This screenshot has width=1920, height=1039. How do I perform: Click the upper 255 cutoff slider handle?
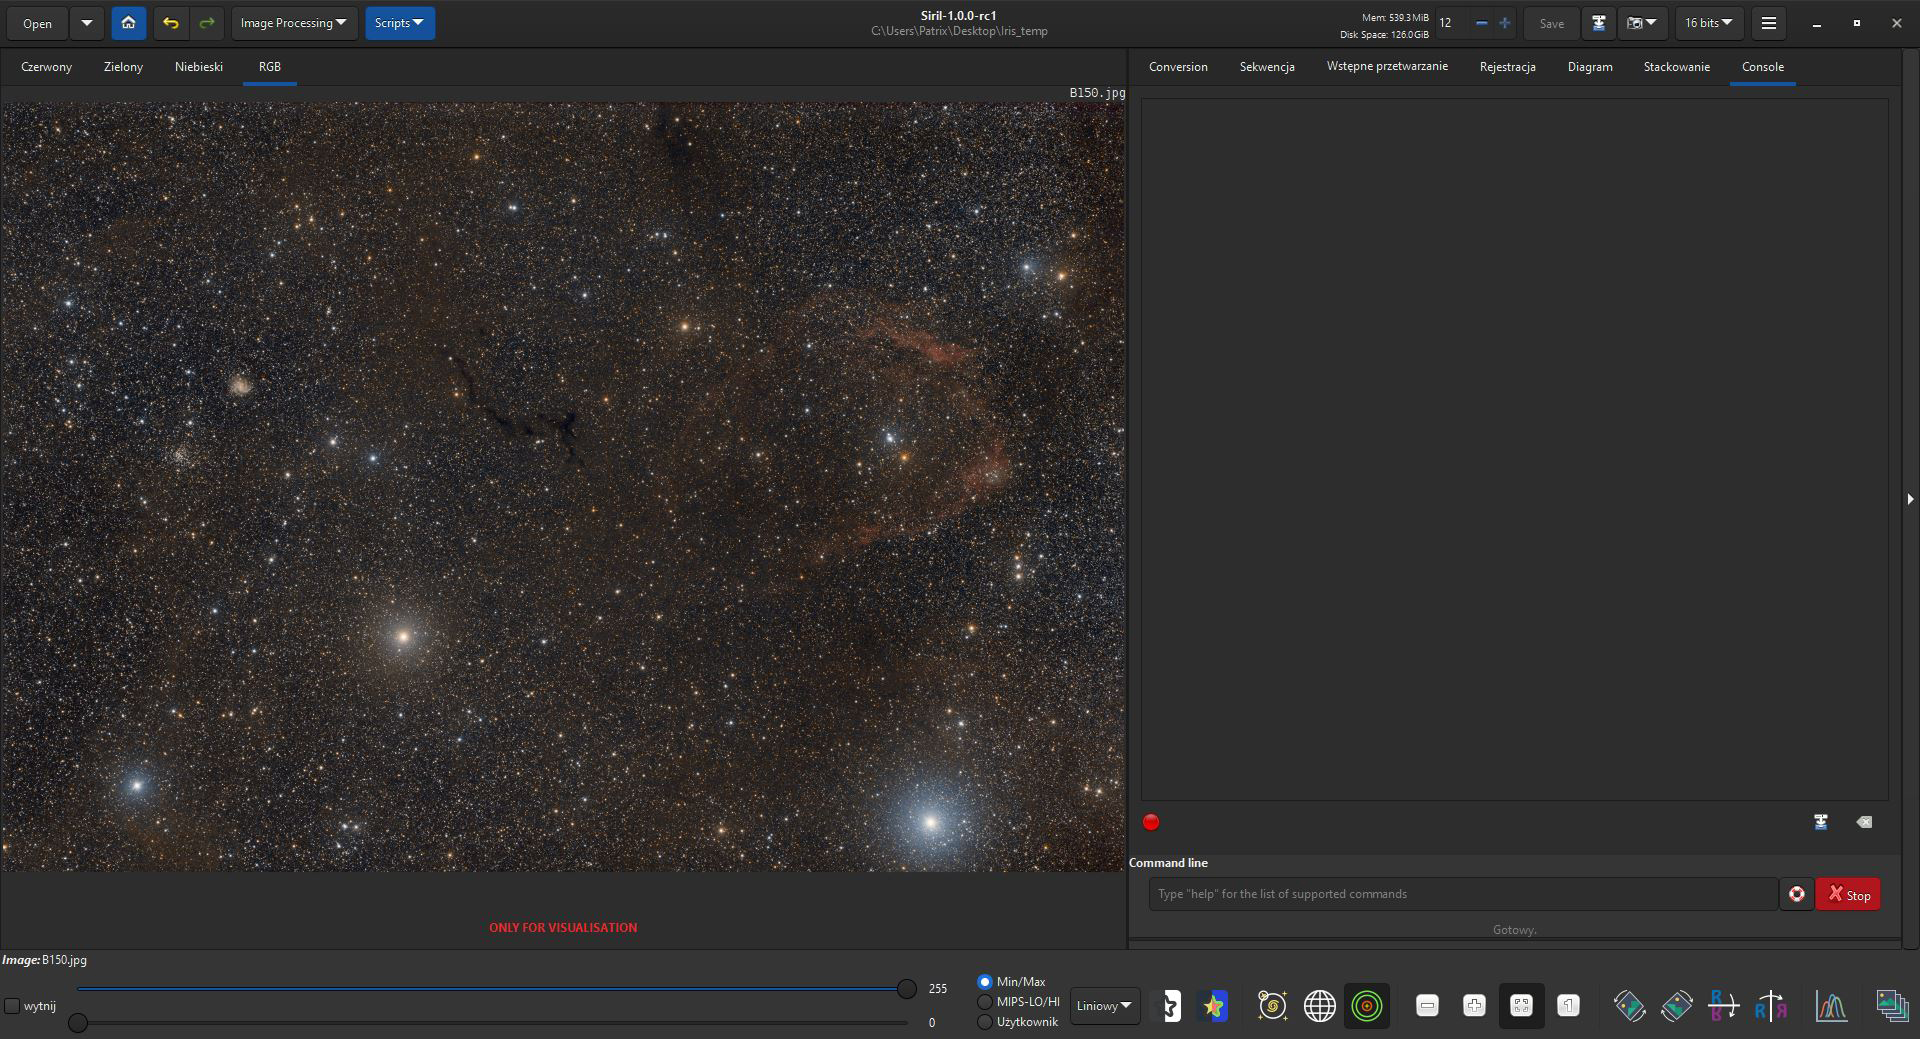[x=906, y=989]
